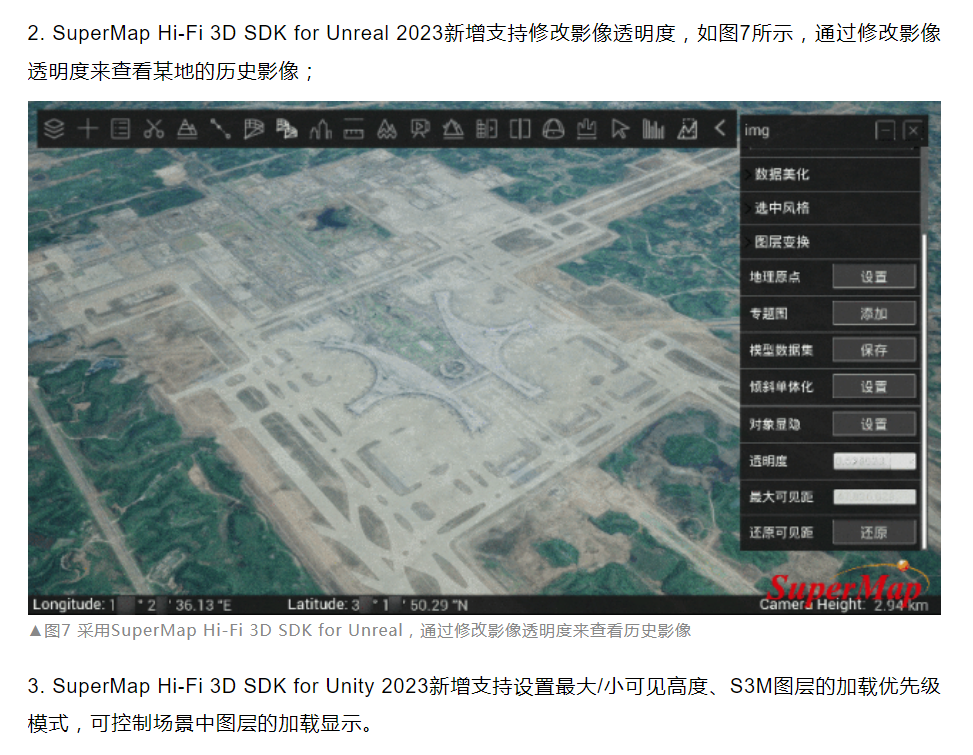This screenshot has width=973, height=755.
Task: Select the split-screen view icon
Action: 519,129
